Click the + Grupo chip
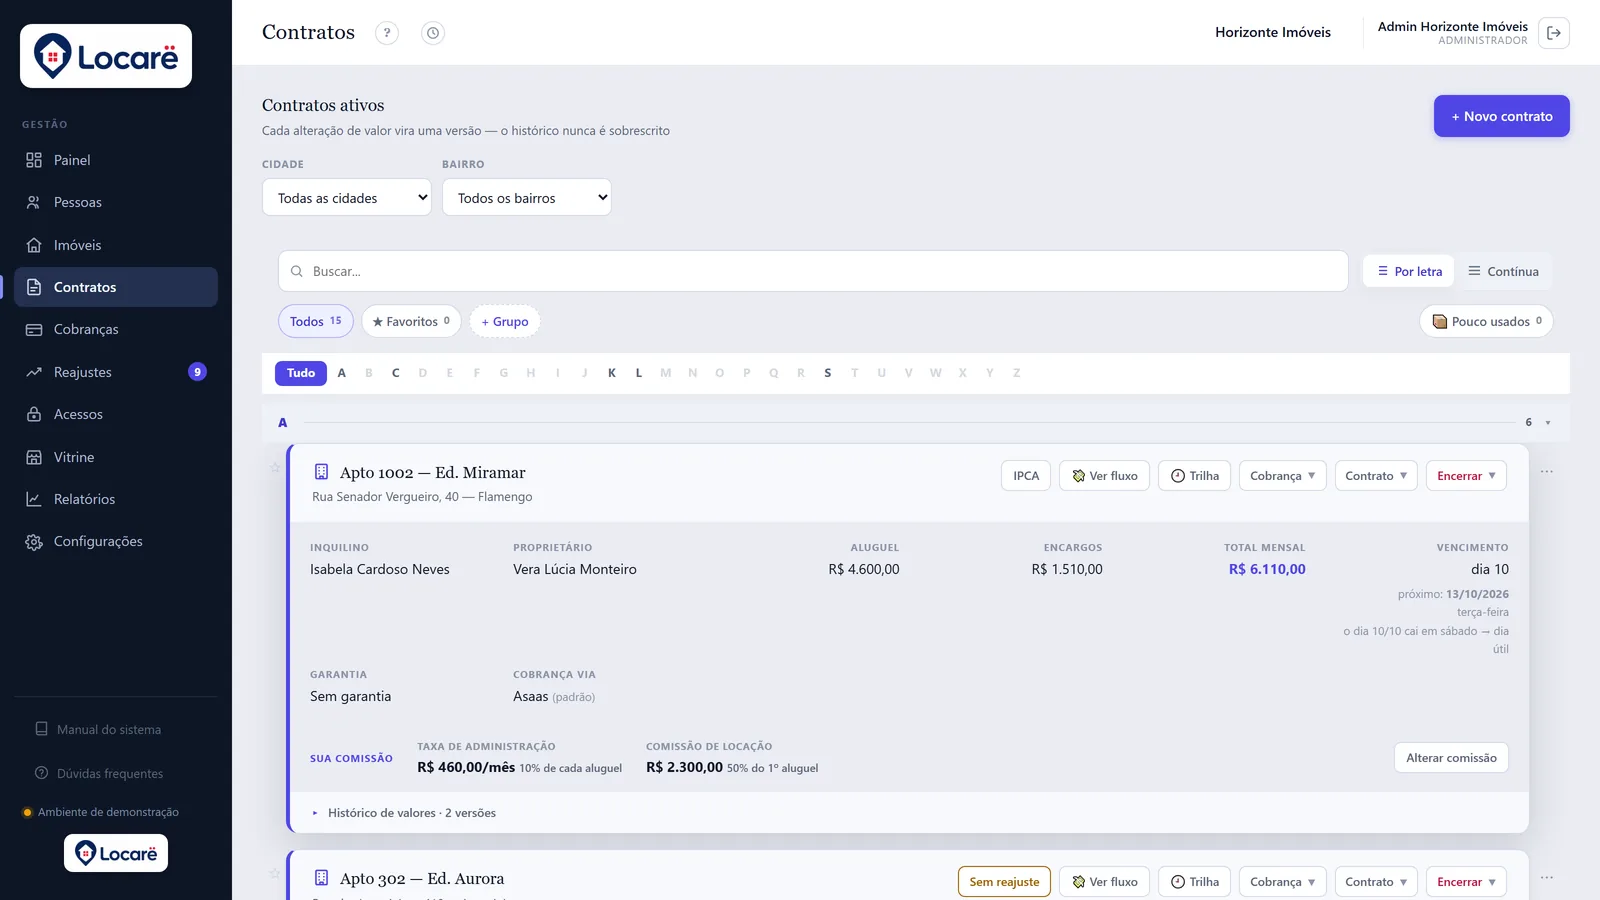 [505, 321]
